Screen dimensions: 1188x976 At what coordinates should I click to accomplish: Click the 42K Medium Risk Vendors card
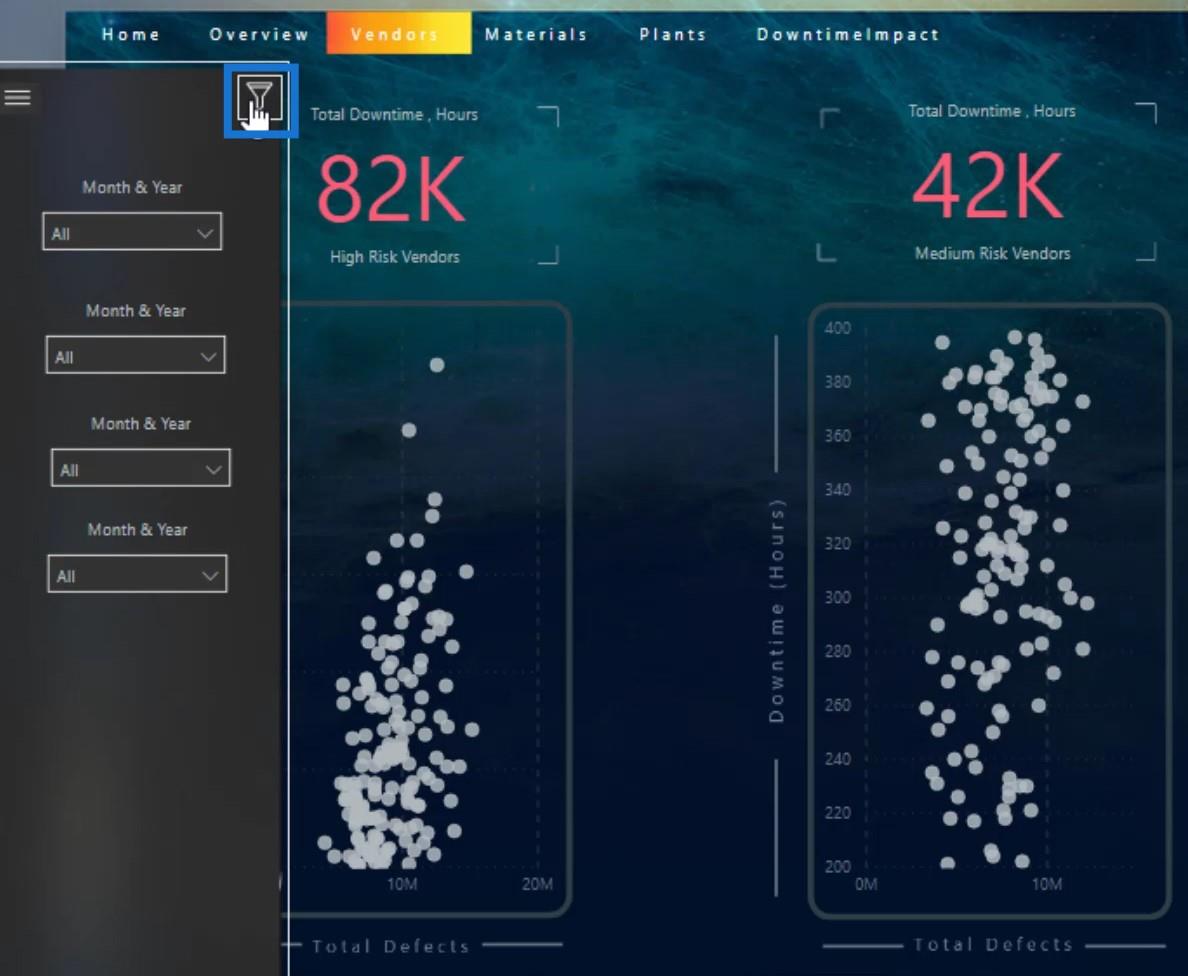pos(988,184)
